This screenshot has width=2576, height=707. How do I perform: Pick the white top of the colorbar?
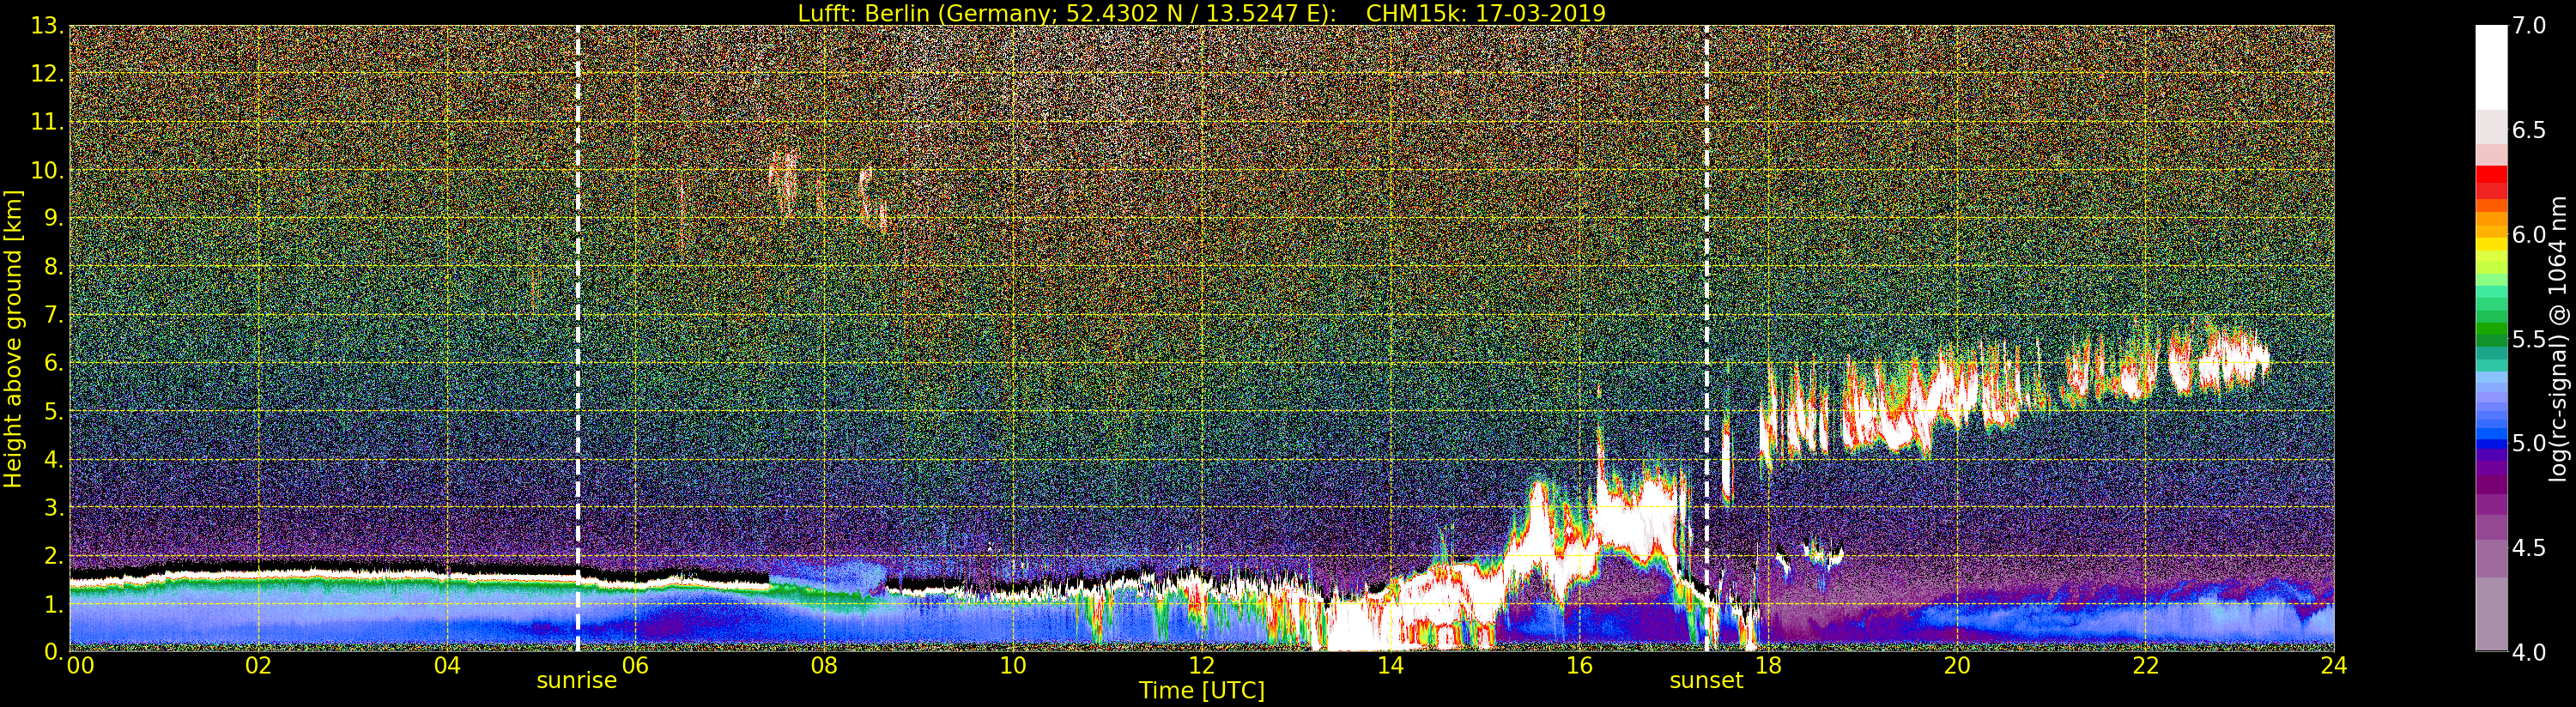(x=2491, y=66)
